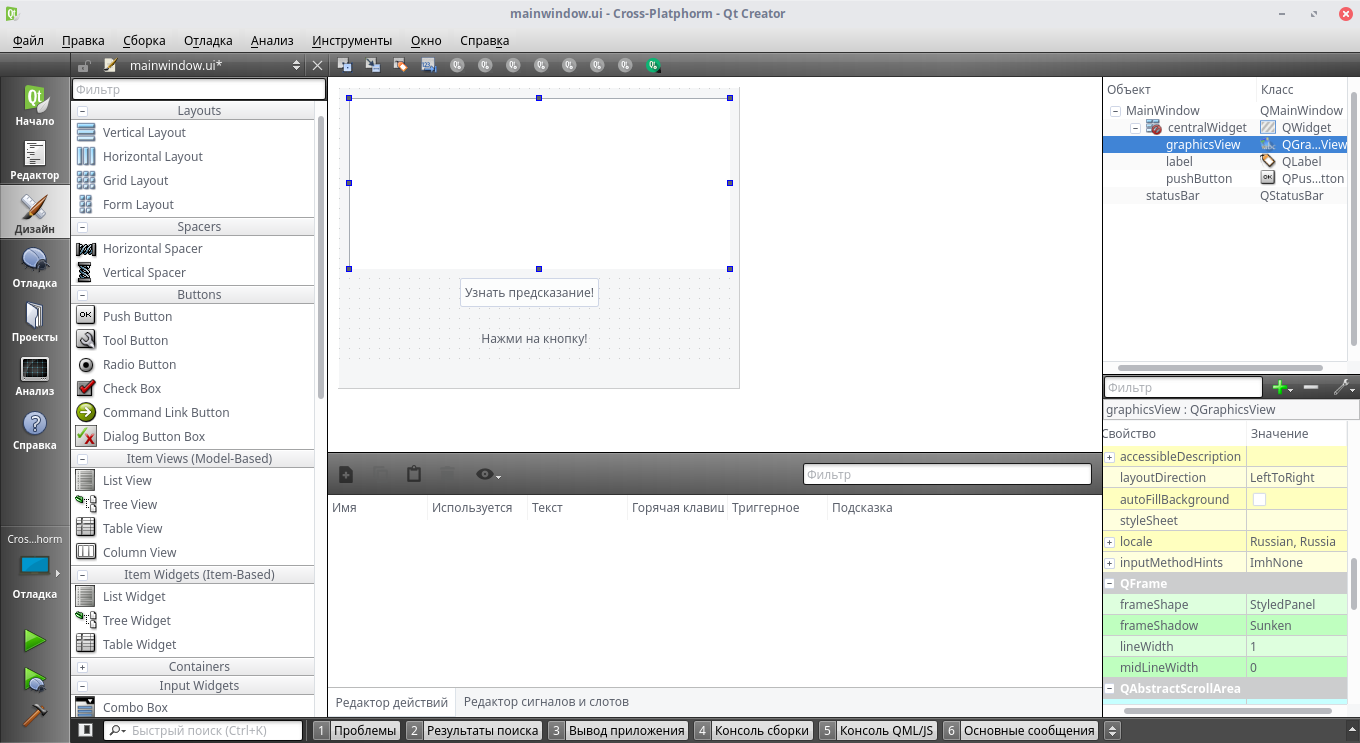Click the widget box Фильтр field
The image size is (1360, 743).
199,90
